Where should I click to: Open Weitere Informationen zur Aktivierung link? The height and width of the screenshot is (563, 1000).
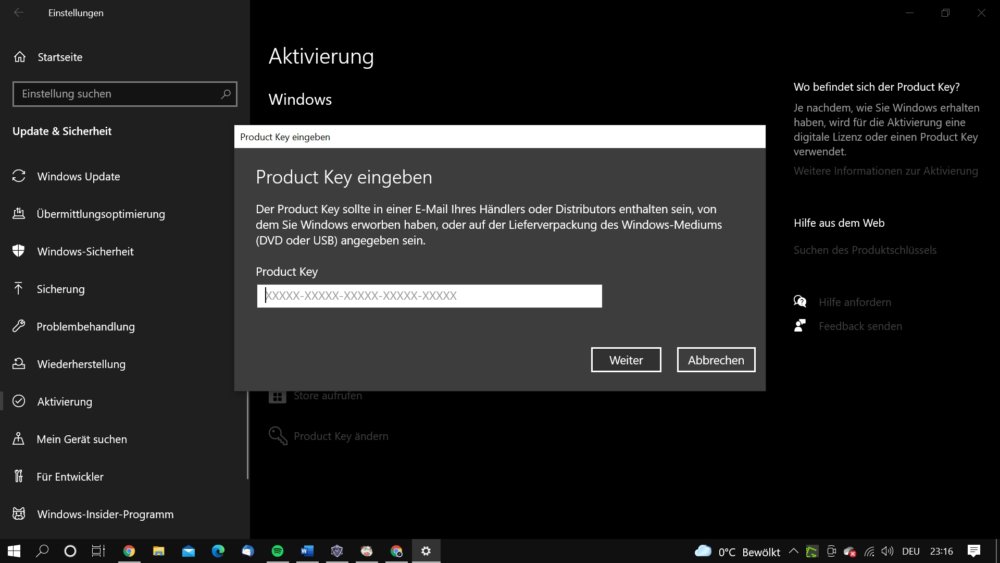pos(885,171)
